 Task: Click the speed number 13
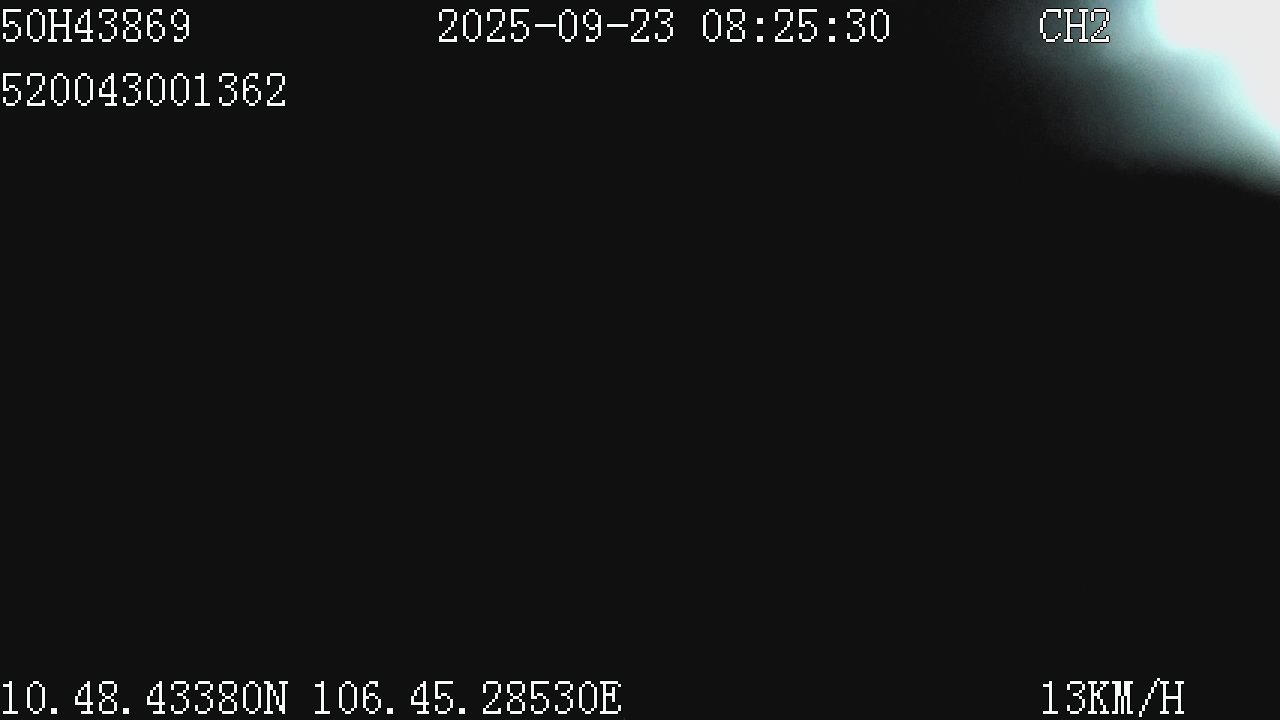pyautogui.click(x=1063, y=698)
